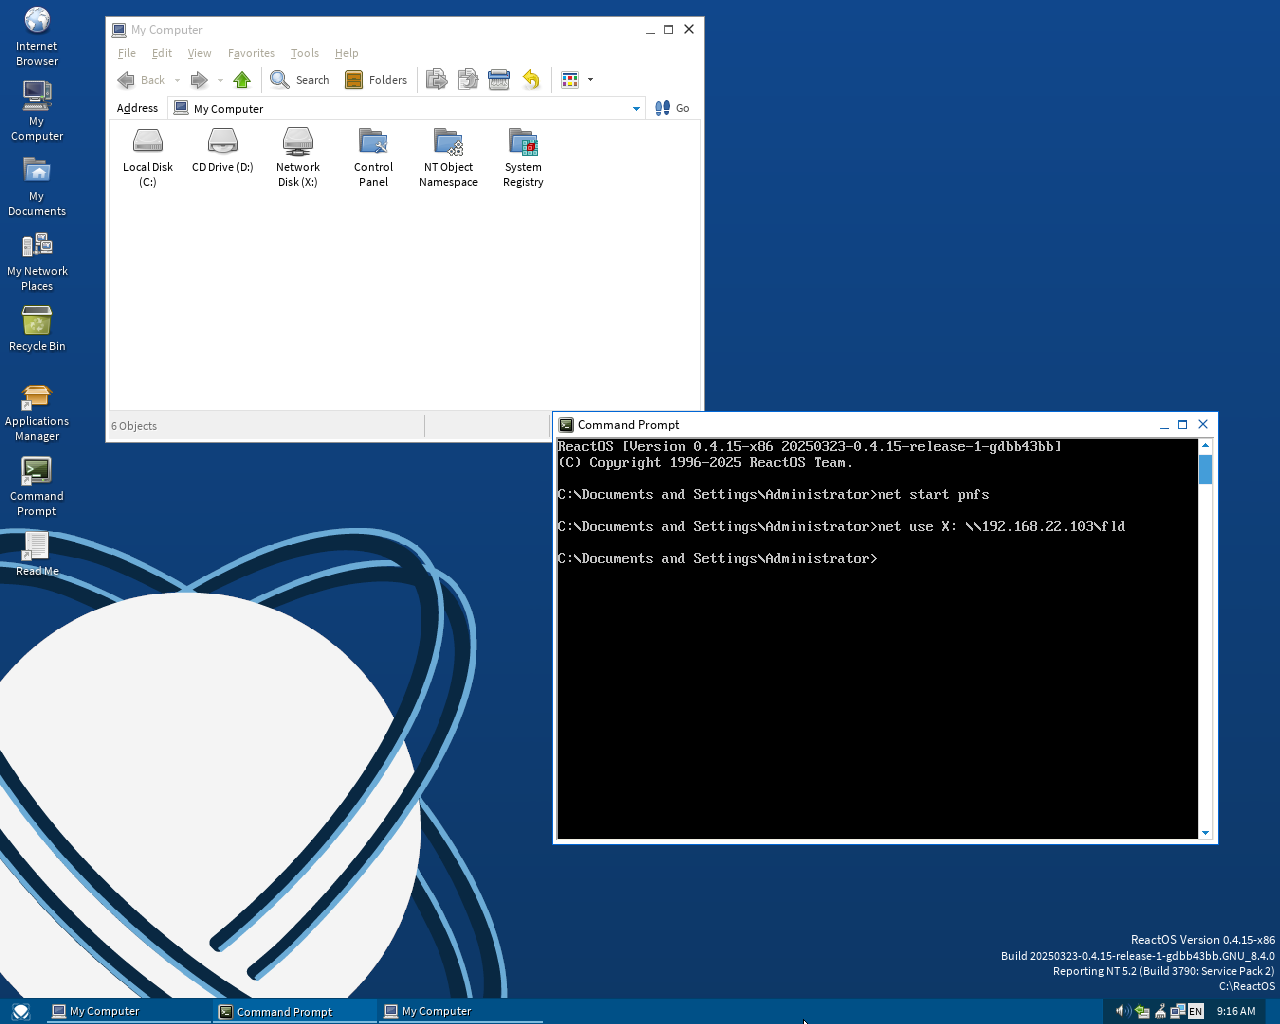The image size is (1280, 1024).
Task: Click Command Prompt scrollbar up arrow
Action: pos(1205,445)
